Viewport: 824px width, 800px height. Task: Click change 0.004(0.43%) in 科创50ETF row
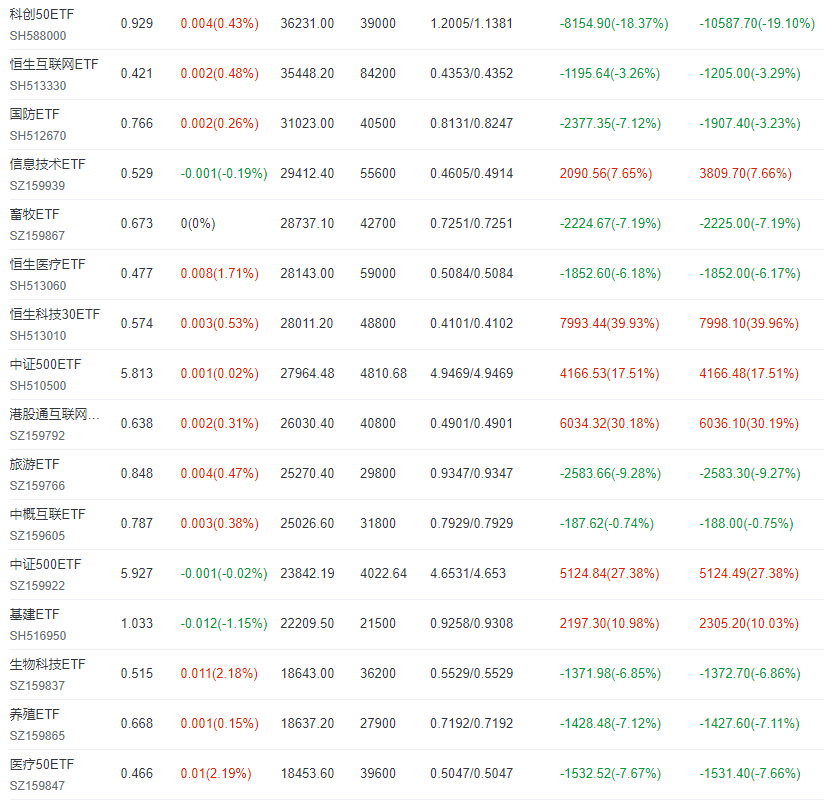[x=220, y=24]
